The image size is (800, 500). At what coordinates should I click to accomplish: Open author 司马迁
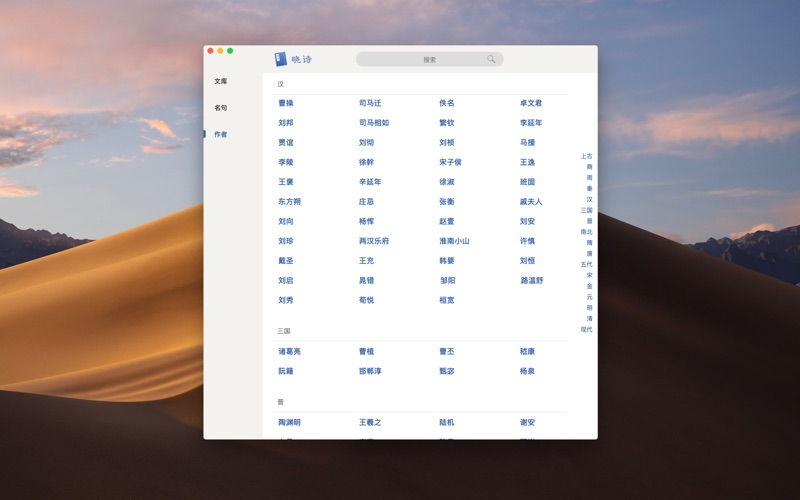370,103
